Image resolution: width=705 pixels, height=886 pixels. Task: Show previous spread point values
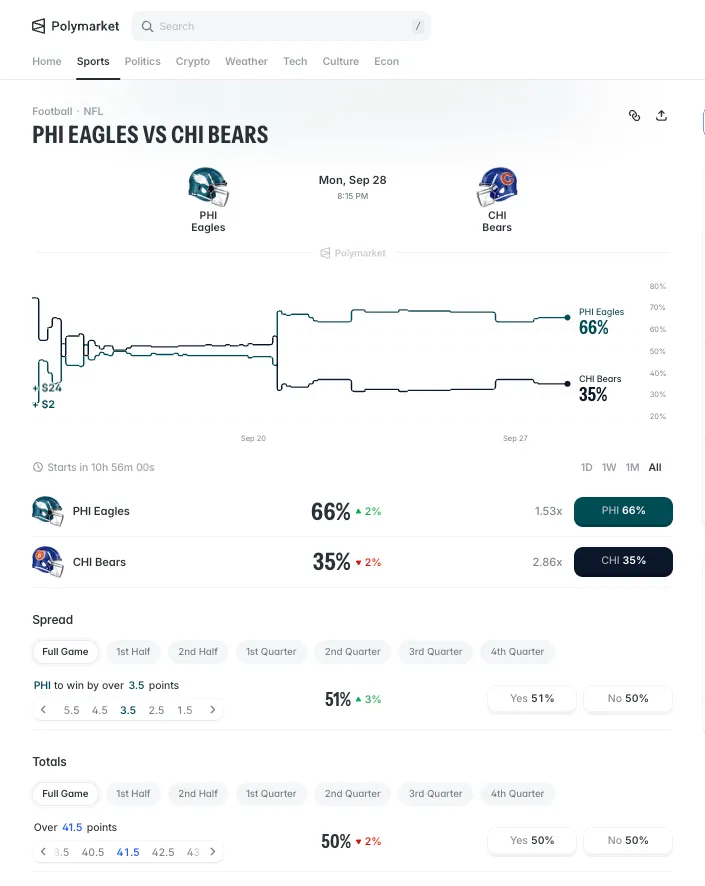tap(43, 710)
